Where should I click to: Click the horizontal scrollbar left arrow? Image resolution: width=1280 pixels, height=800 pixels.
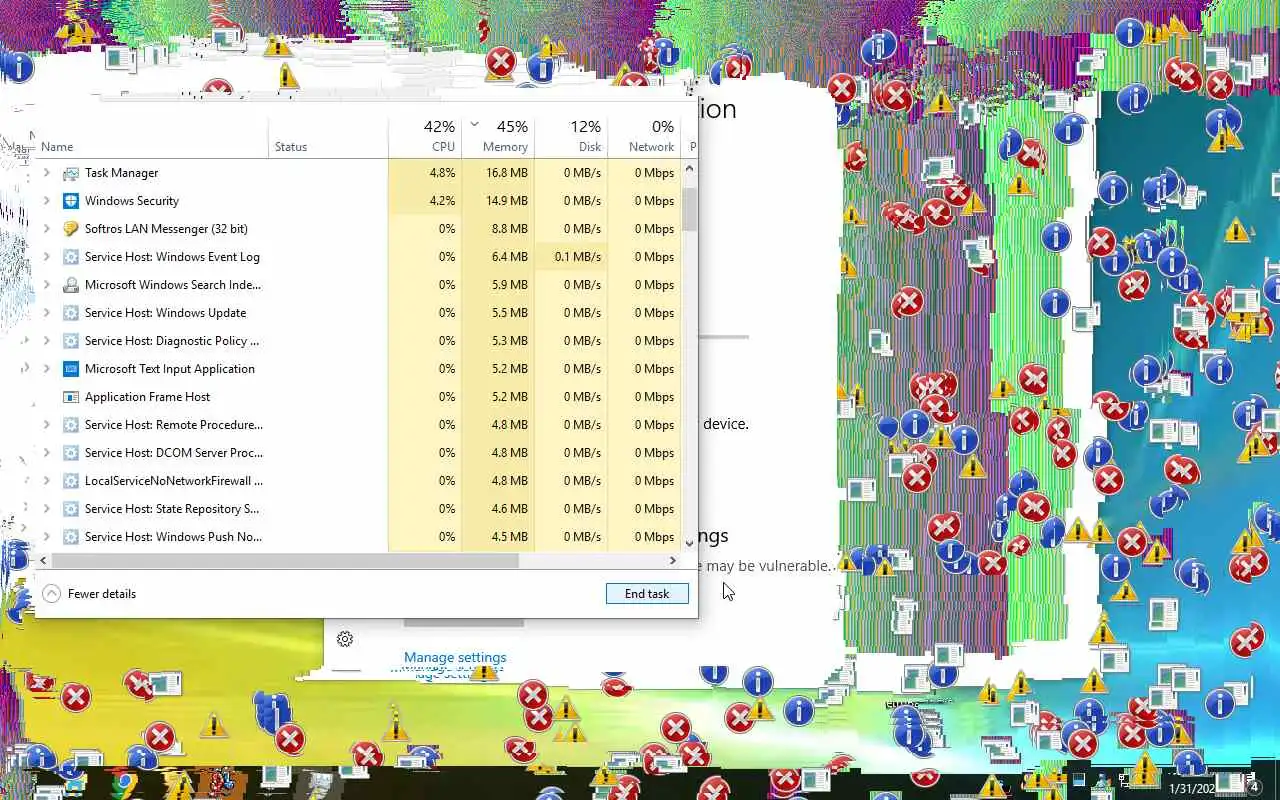(44, 561)
